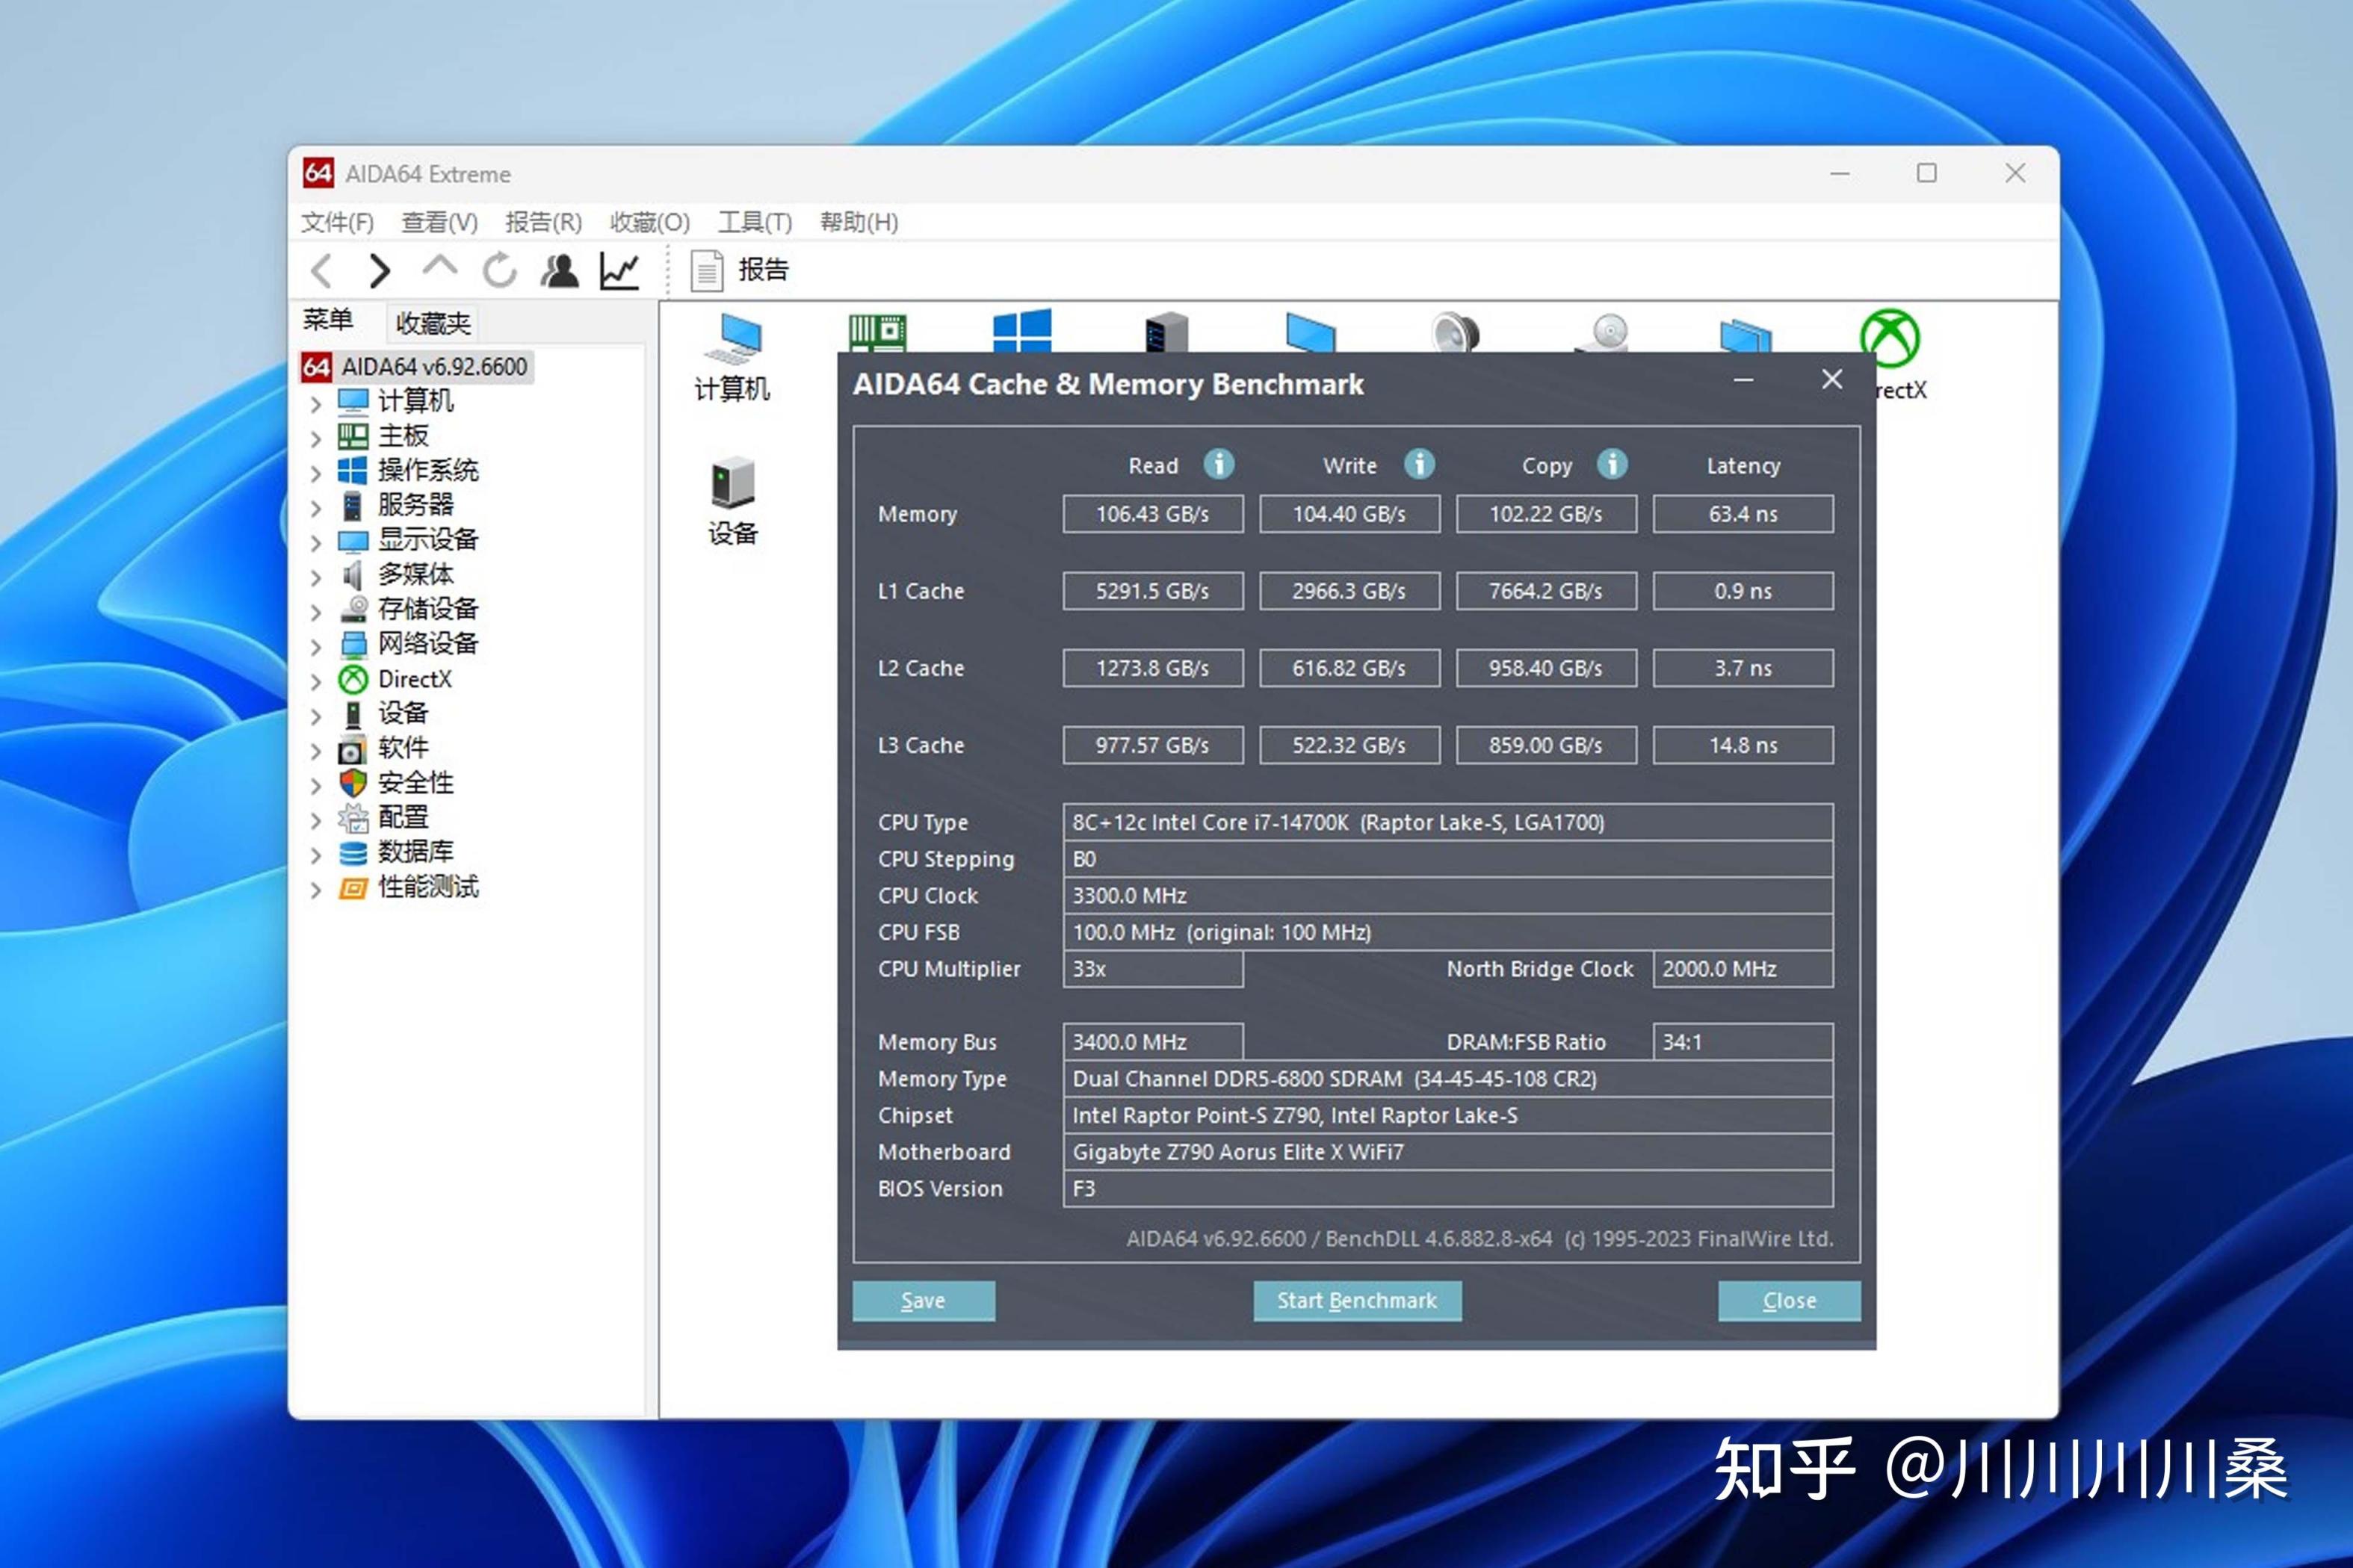This screenshot has width=2353, height=1568.
Task: Click the Write info icon
Action: coord(1419,464)
